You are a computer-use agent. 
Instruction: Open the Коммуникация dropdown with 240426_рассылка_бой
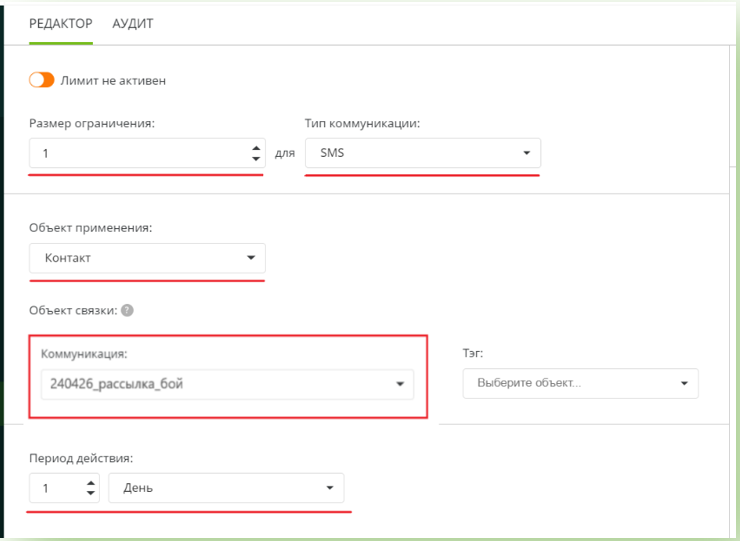click(227, 383)
